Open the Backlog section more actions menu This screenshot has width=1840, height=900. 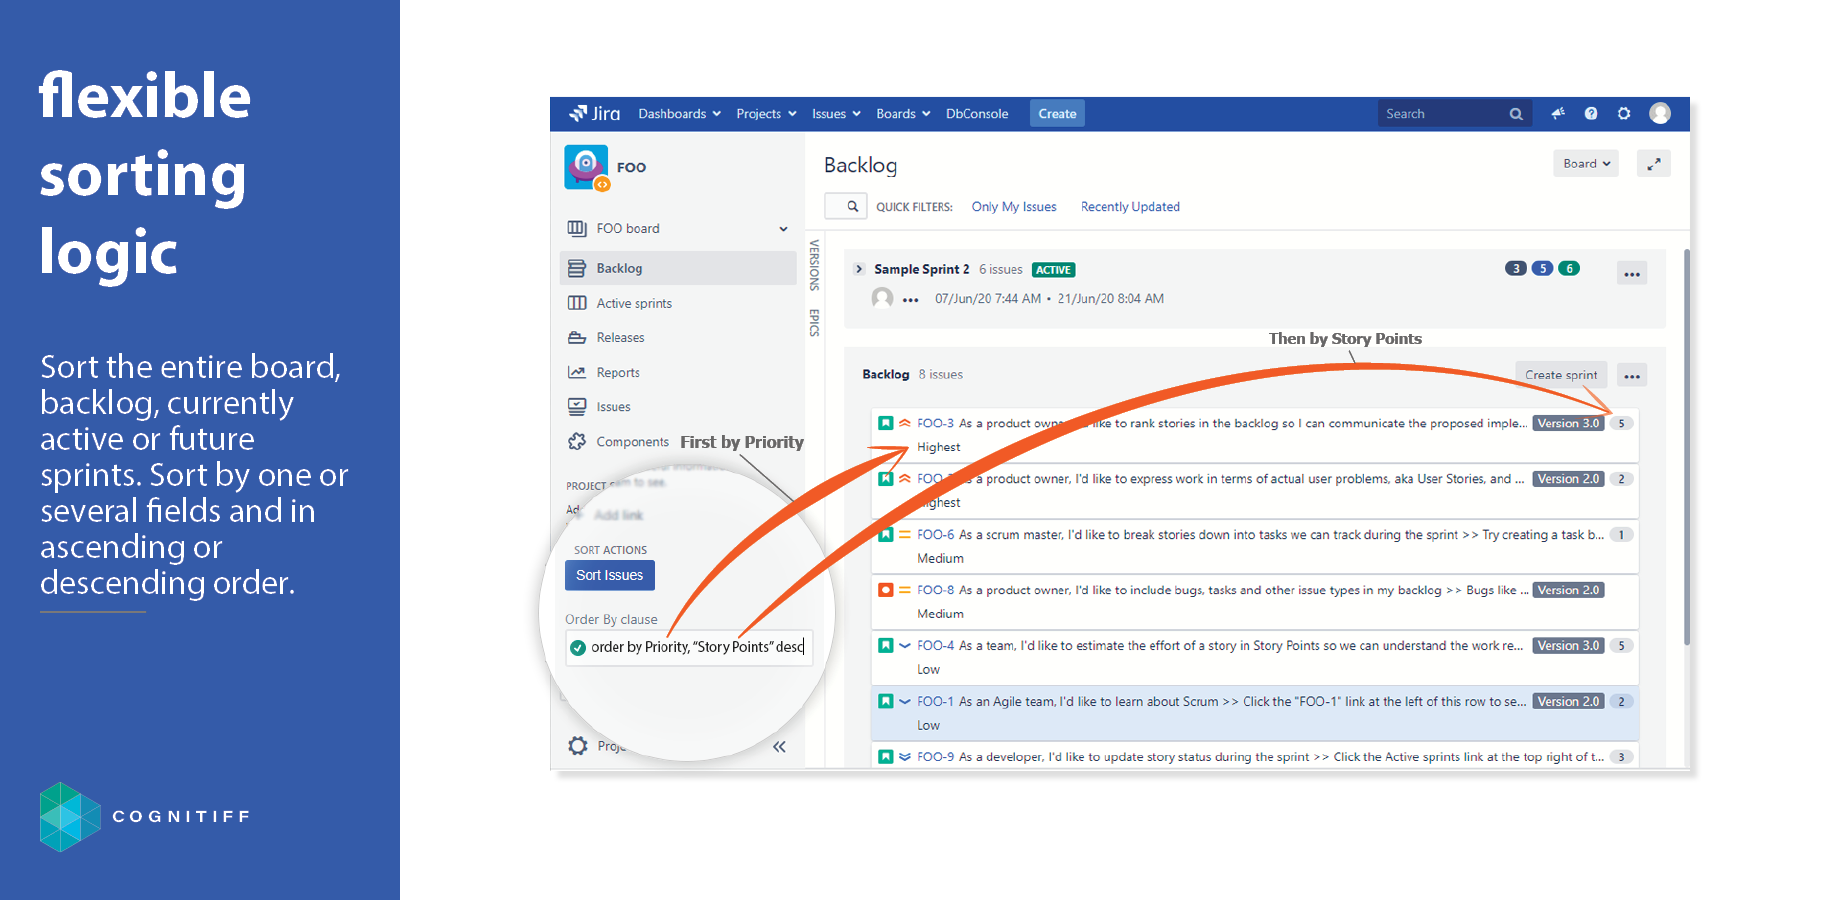point(1632,376)
